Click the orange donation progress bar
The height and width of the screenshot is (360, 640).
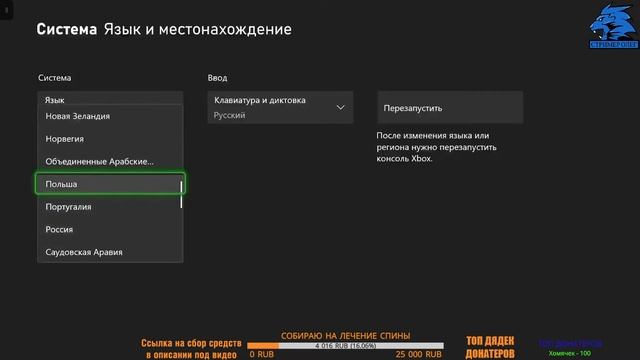point(345,346)
